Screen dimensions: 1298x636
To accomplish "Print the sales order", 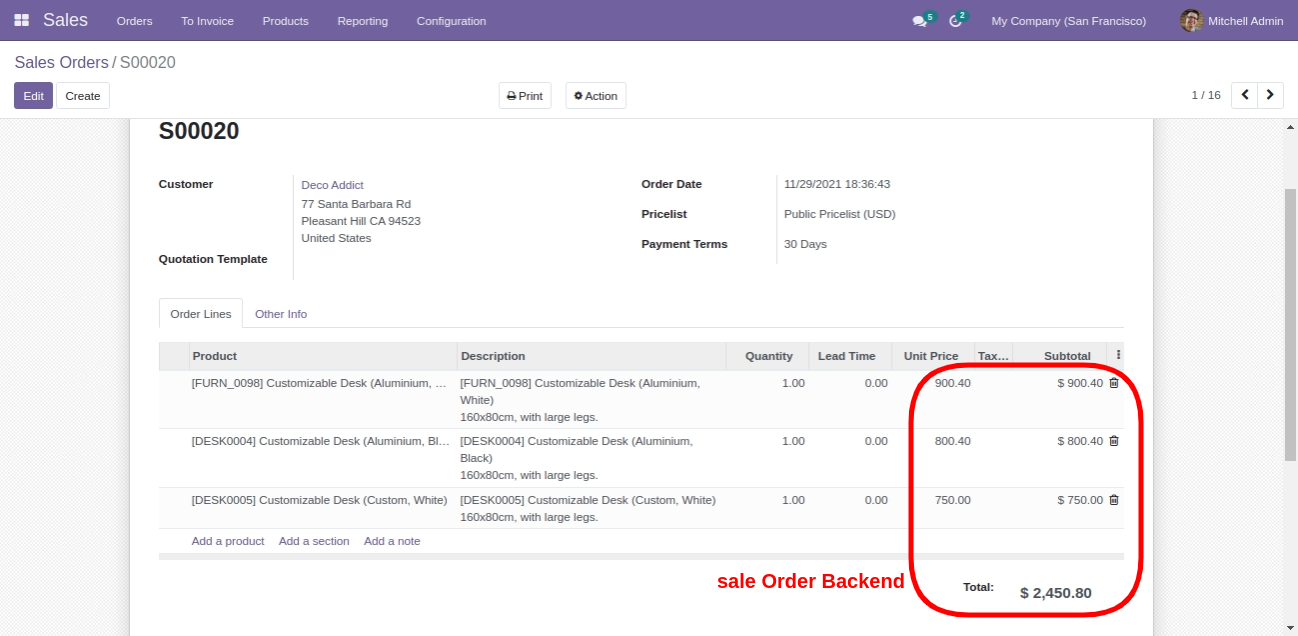I will (524, 96).
